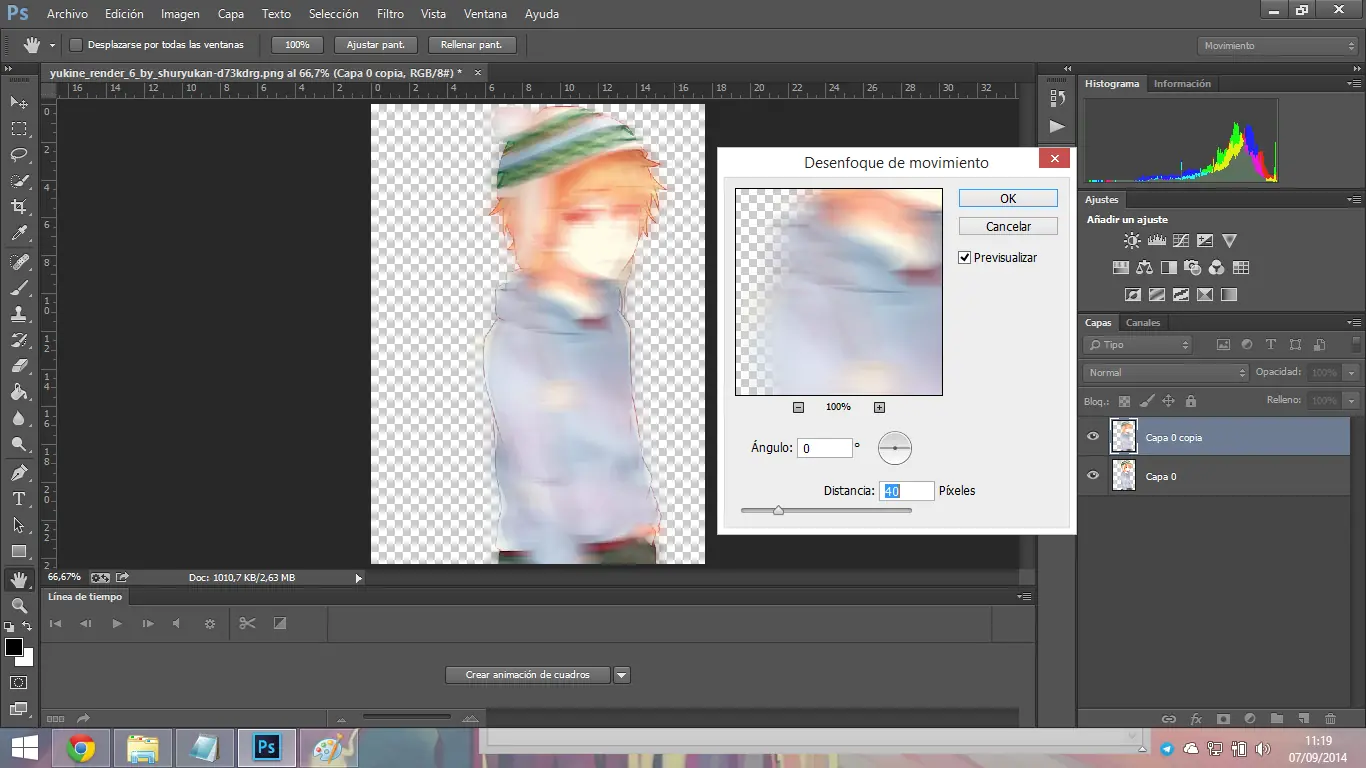
Task: Expand the animation type dropdown arrow
Action: [x=622, y=675]
